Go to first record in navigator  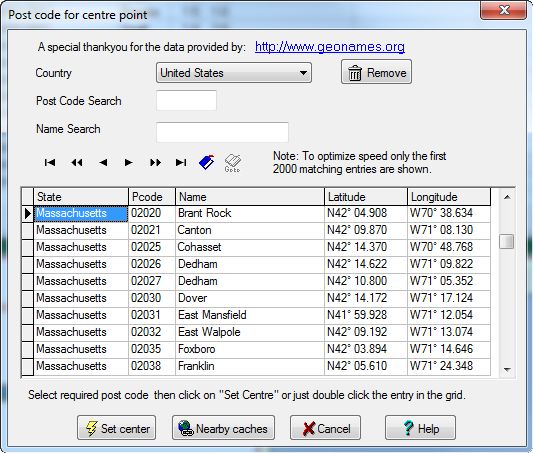[x=50, y=163]
